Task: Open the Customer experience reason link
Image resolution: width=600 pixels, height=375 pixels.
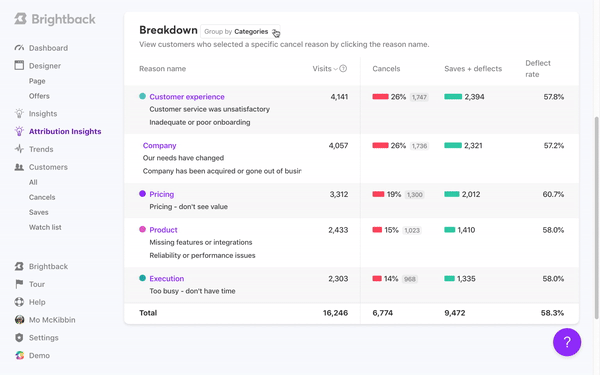Action: (187, 97)
